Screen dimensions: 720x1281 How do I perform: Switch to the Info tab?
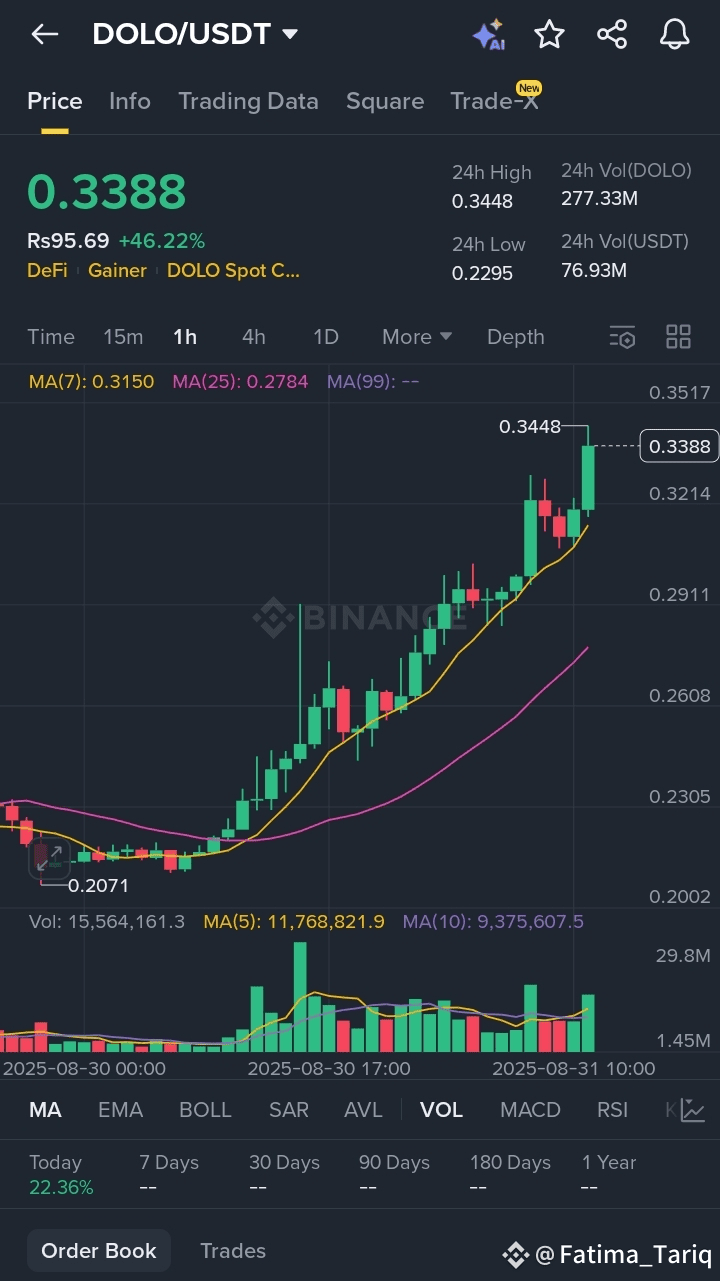(x=130, y=101)
